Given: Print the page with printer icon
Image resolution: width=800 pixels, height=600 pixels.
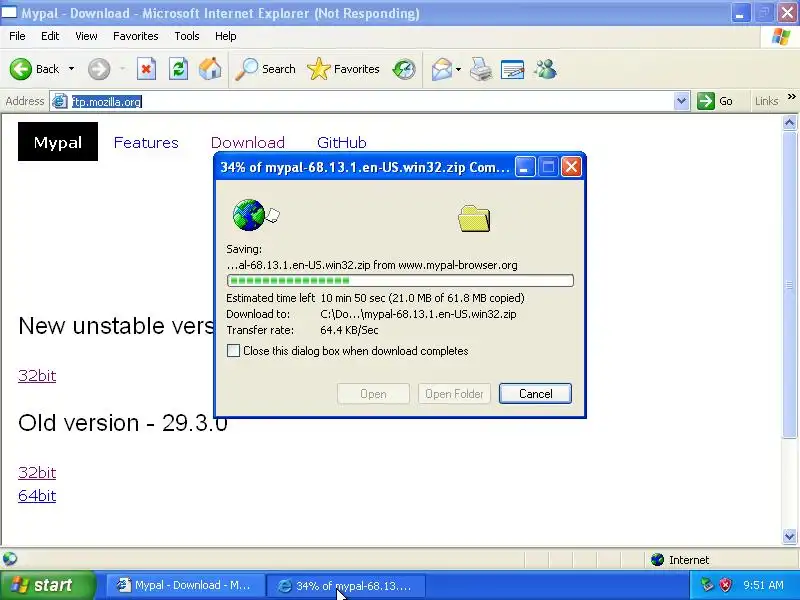Looking at the screenshot, I should pyautogui.click(x=481, y=69).
